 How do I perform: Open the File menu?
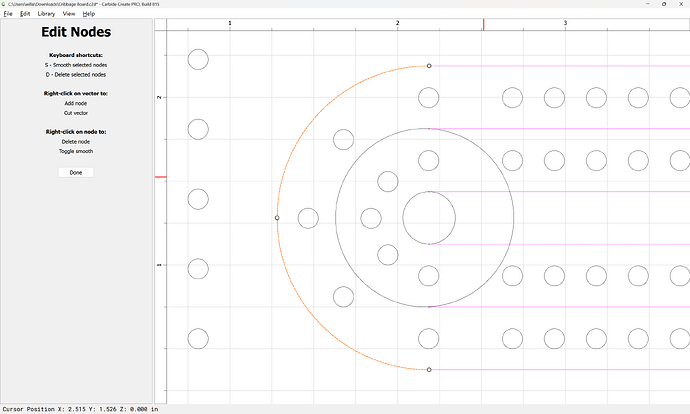8,14
